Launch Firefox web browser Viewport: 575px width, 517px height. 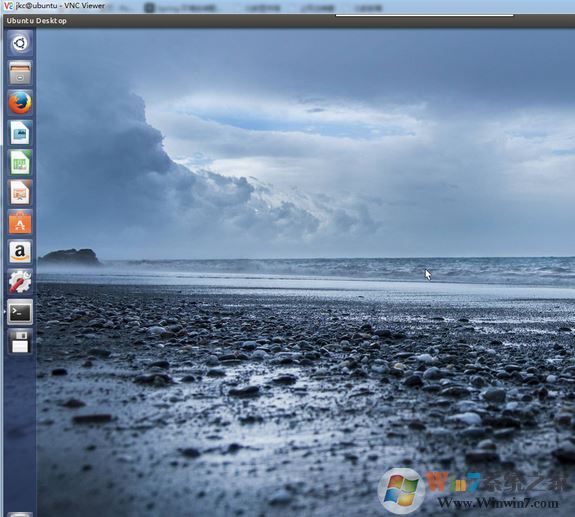[20, 102]
